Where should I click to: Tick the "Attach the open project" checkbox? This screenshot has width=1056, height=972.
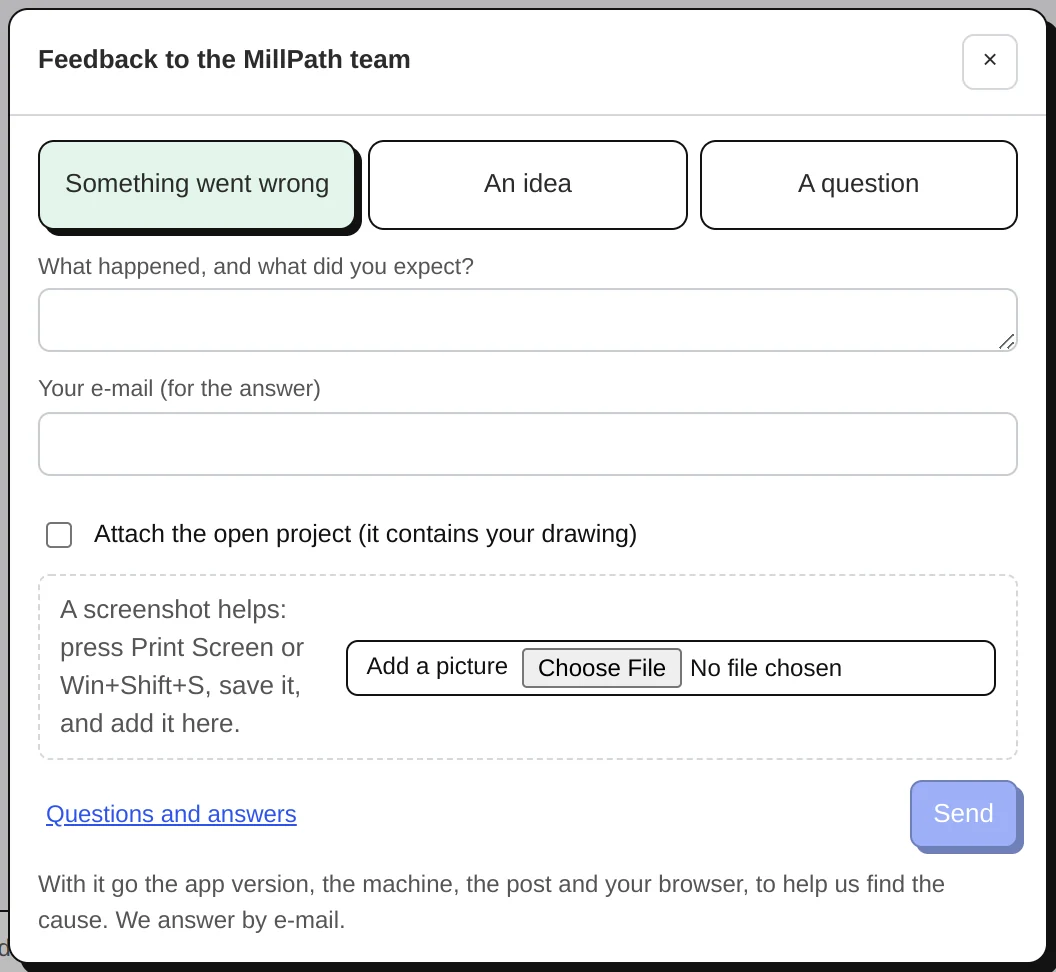tap(59, 535)
